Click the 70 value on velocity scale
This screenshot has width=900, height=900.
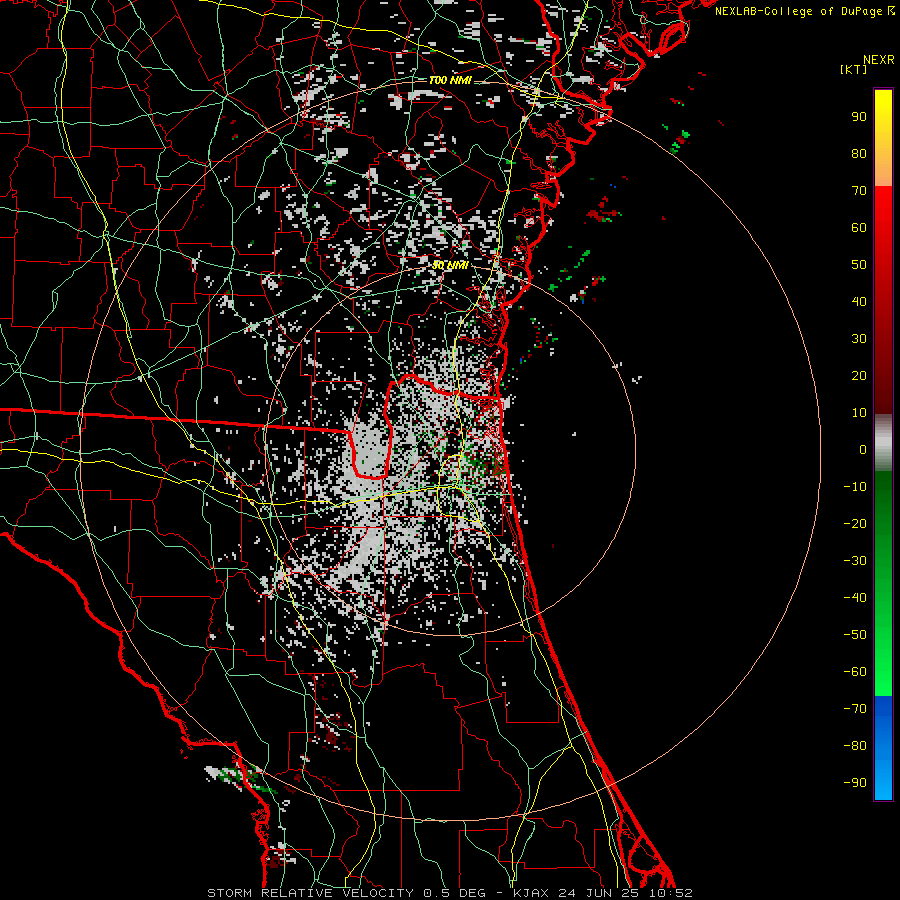click(x=859, y=191)
